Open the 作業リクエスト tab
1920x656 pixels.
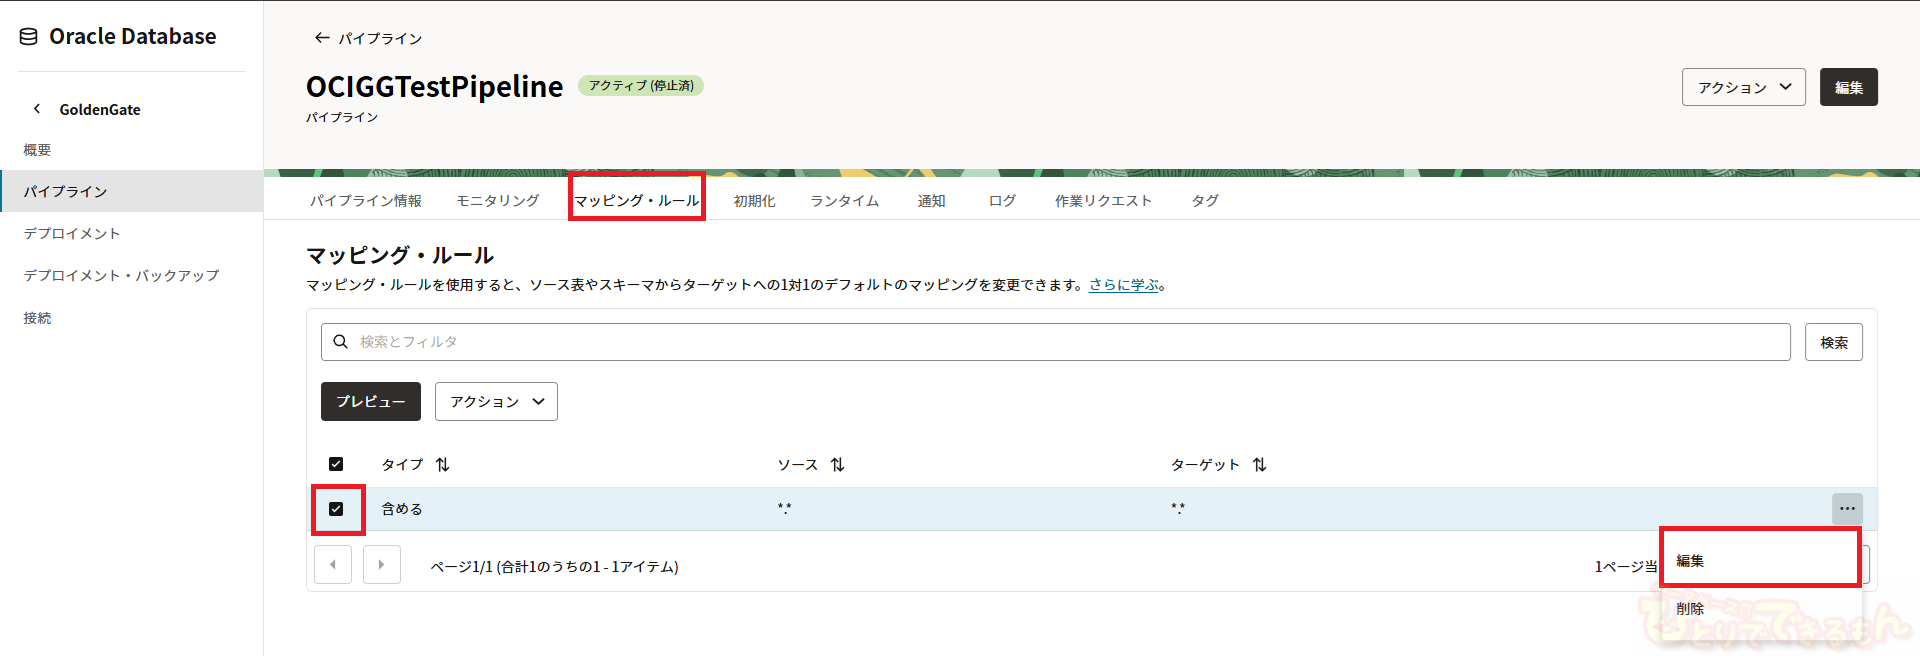tap(1103, 201)
